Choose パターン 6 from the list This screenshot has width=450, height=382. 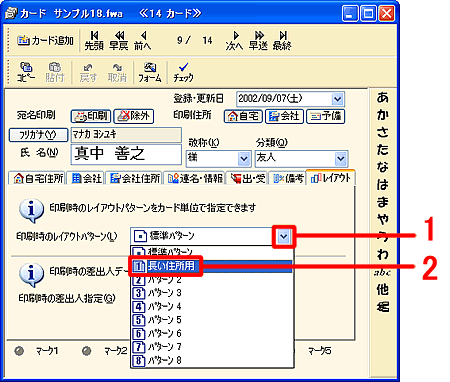(212, 333)
